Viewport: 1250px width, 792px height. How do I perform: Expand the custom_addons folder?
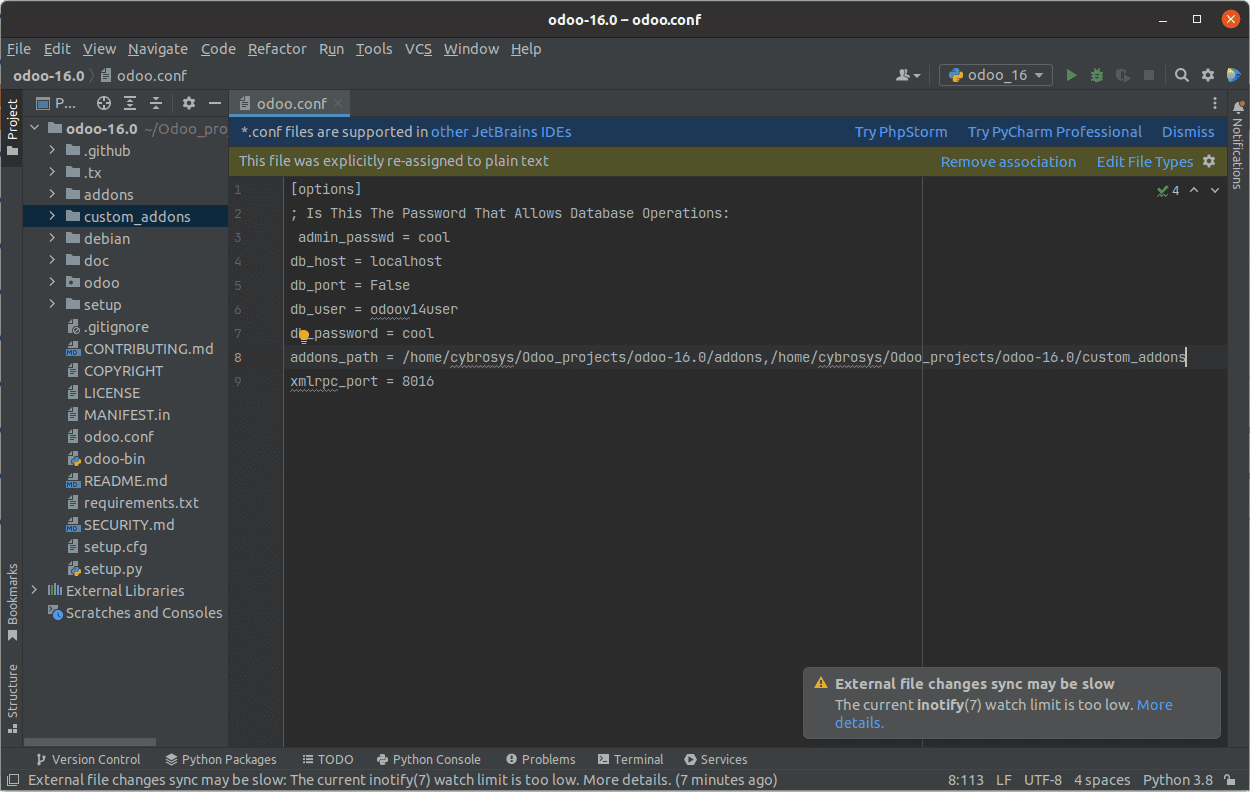pyautogui.click(x=52, y=216)
